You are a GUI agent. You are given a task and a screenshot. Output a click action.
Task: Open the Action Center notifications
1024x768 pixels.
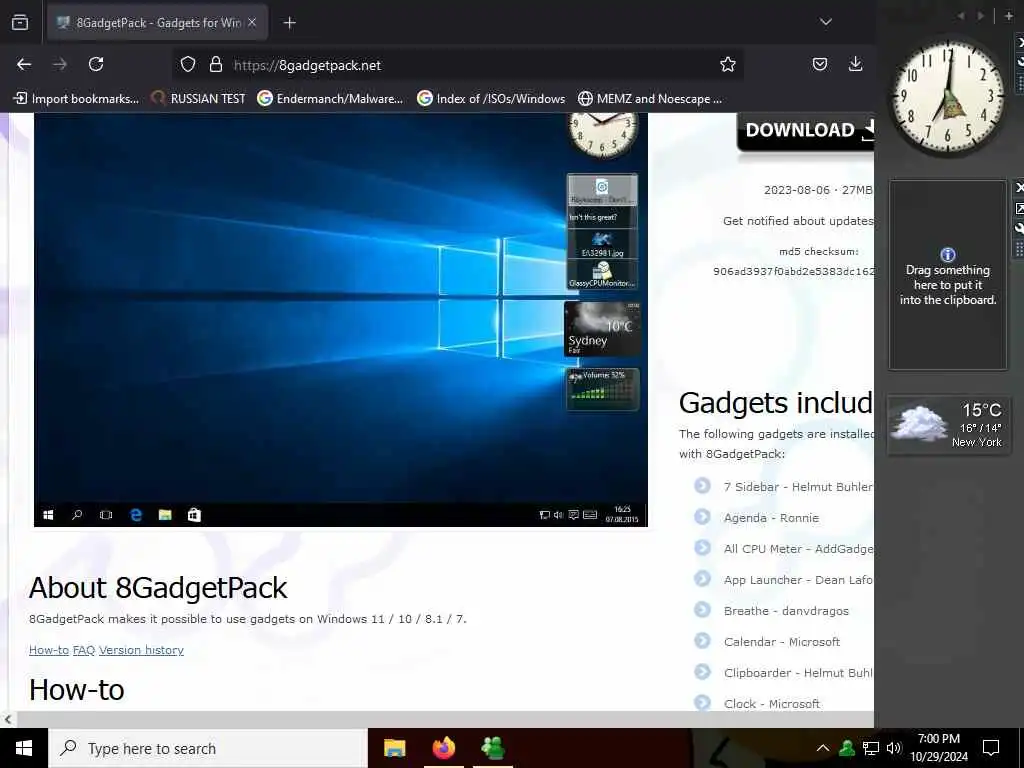[x=991, y=748]
